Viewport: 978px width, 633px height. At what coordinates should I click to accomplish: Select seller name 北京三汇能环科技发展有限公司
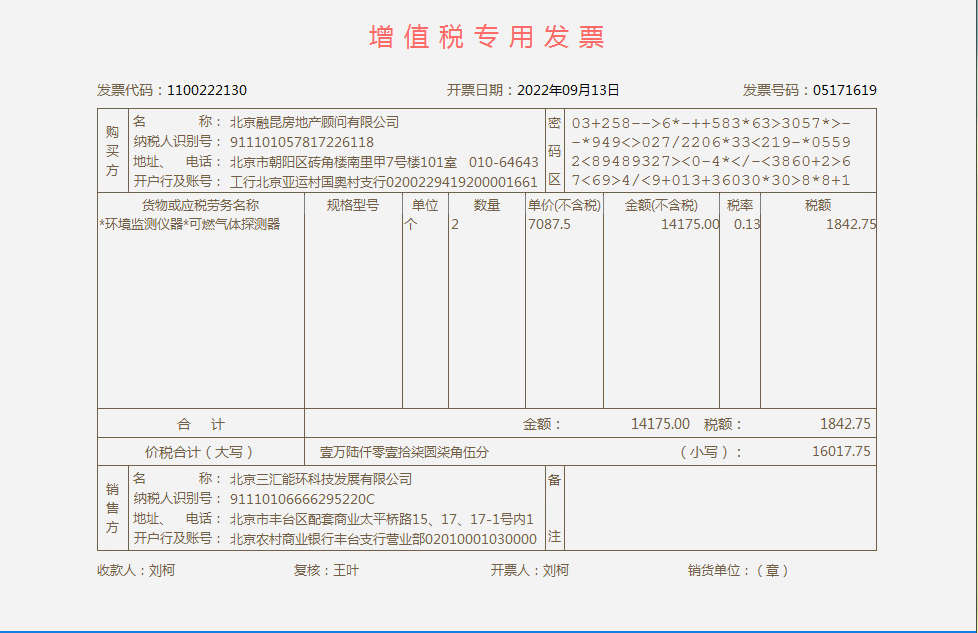pyautogui.click(x=320, y=479)
